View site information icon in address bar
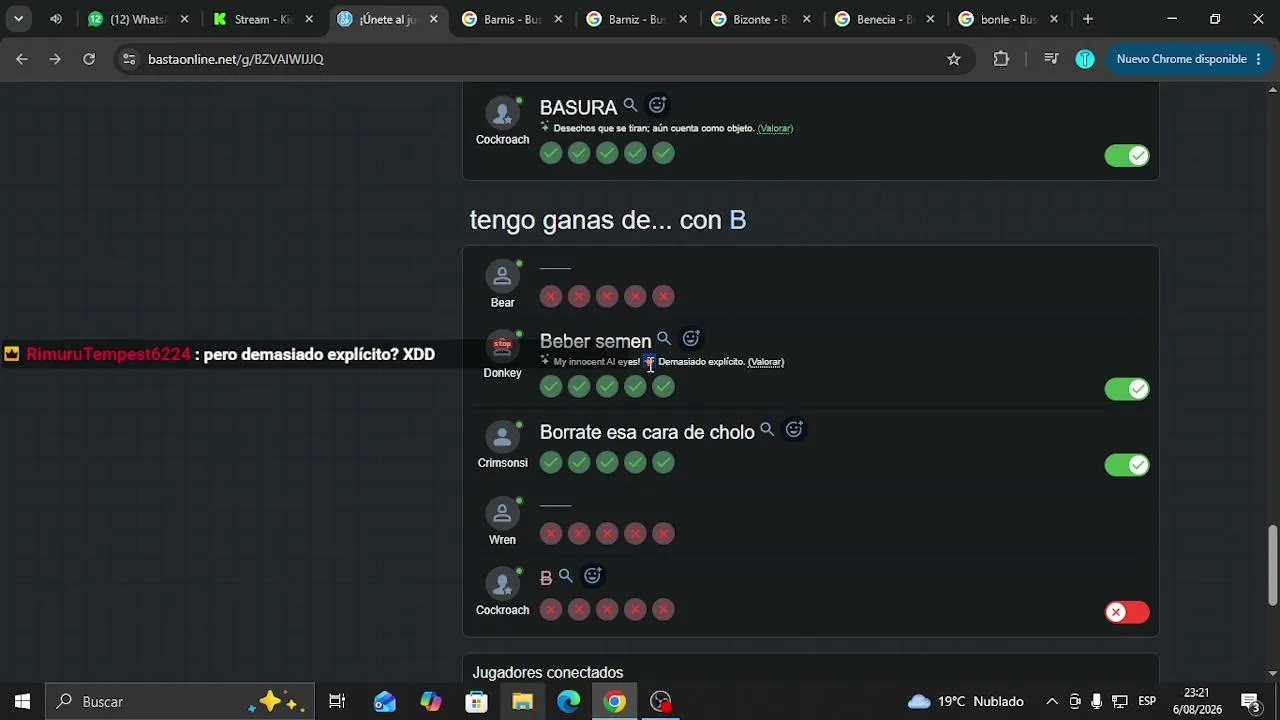Image resolution: width=1280 pixels, height=720 pixels. tap(128, 59)
